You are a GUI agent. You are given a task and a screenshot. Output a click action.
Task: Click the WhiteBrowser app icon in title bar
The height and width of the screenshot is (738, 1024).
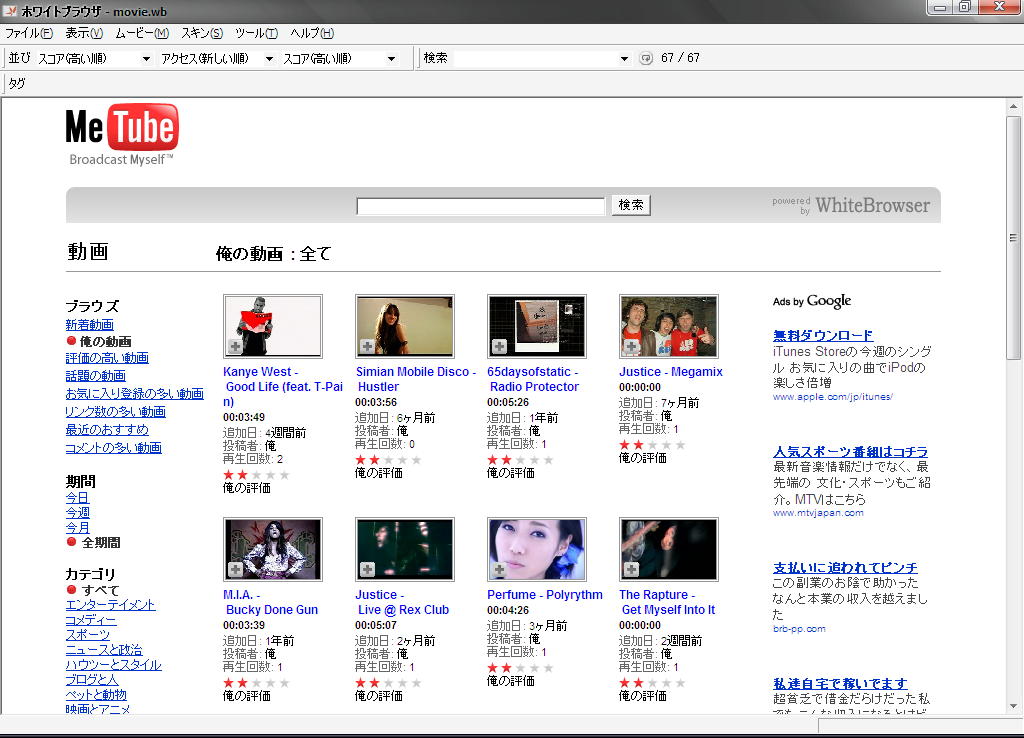click(10, 11)
